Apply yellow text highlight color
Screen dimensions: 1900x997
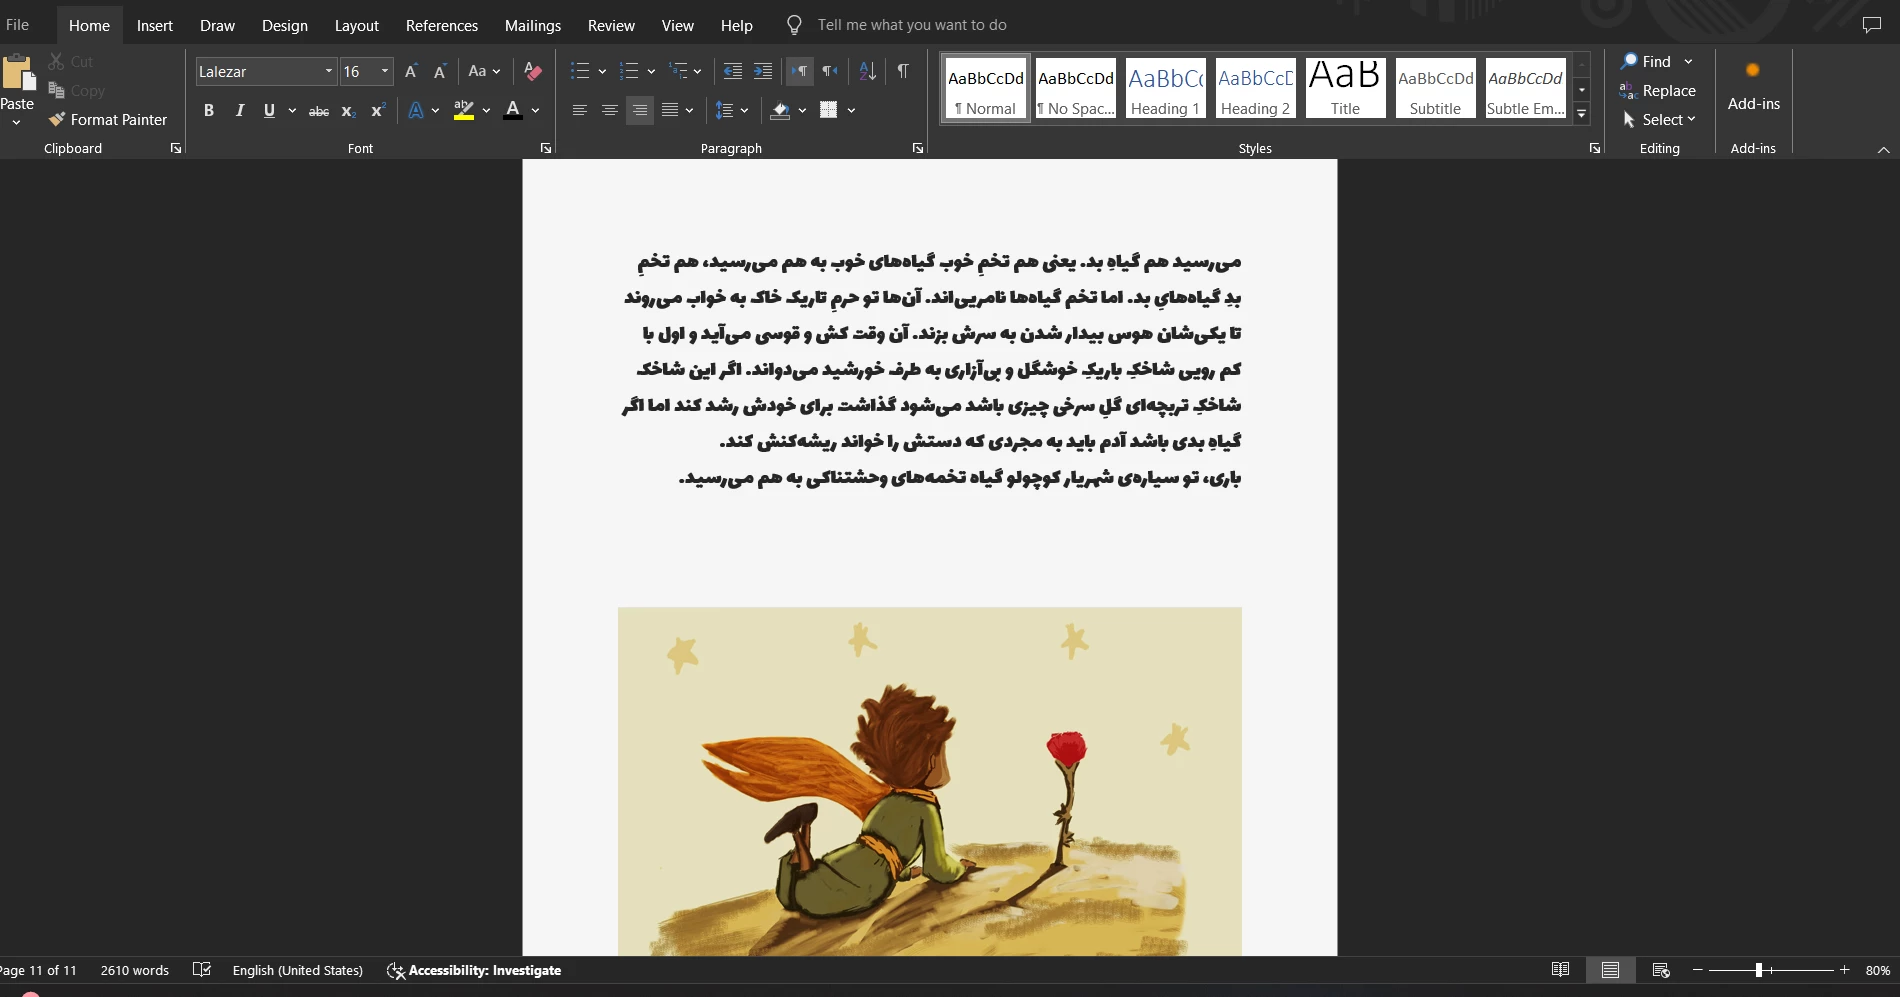click(x=463, y=111)
